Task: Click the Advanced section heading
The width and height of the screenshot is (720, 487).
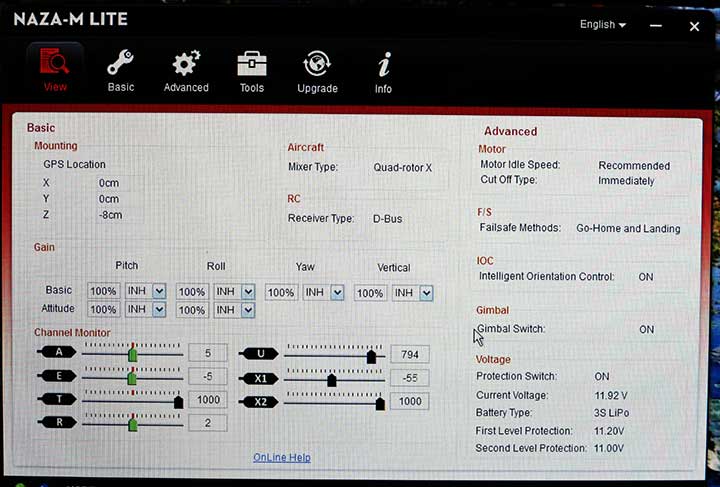Action: [x=510, y=131]
